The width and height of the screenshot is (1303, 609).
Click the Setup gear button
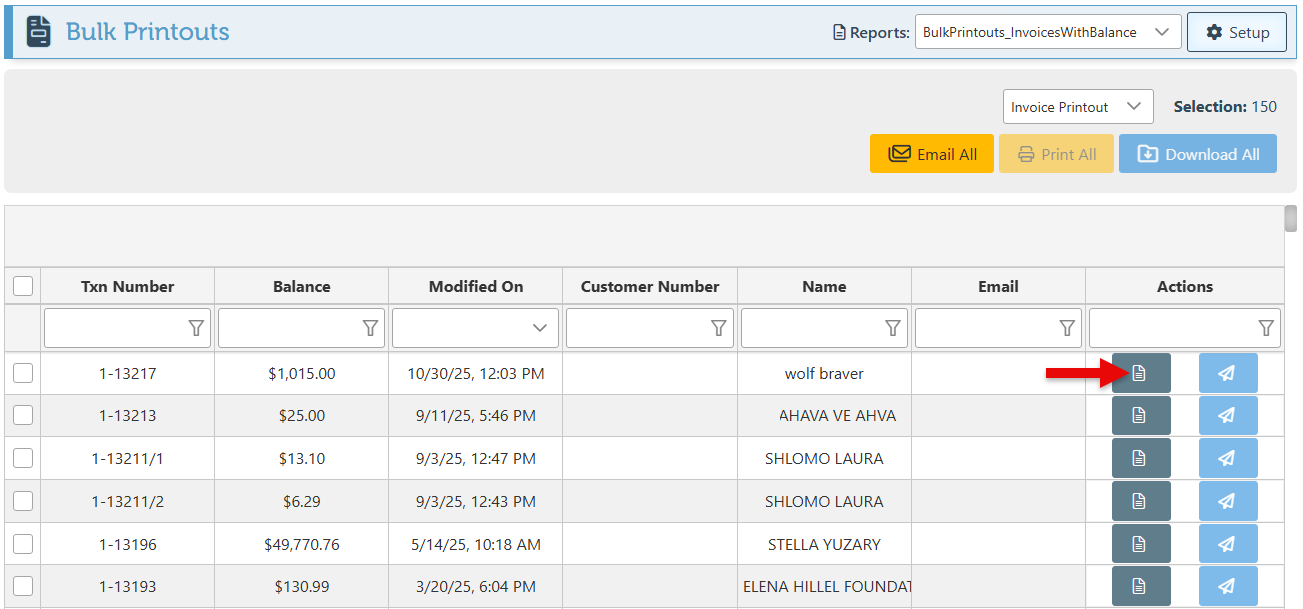(1236, 32)
